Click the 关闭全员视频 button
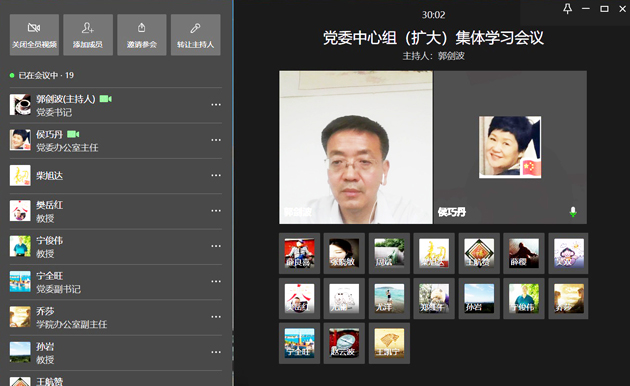 tap(34, 35)
